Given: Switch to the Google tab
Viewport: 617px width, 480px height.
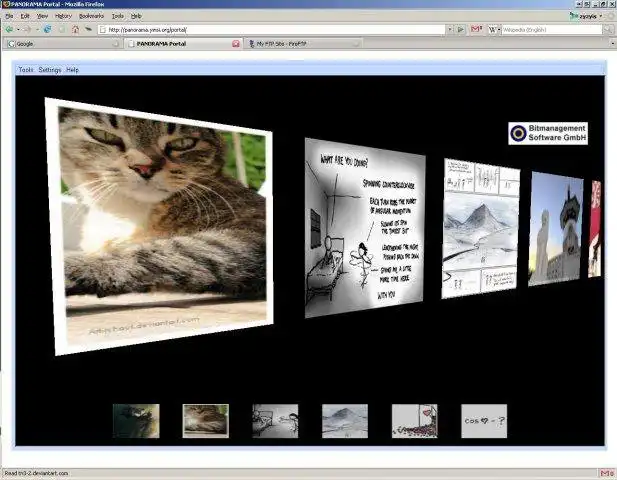Looking at the screenshot, I should tap(61, 44).
